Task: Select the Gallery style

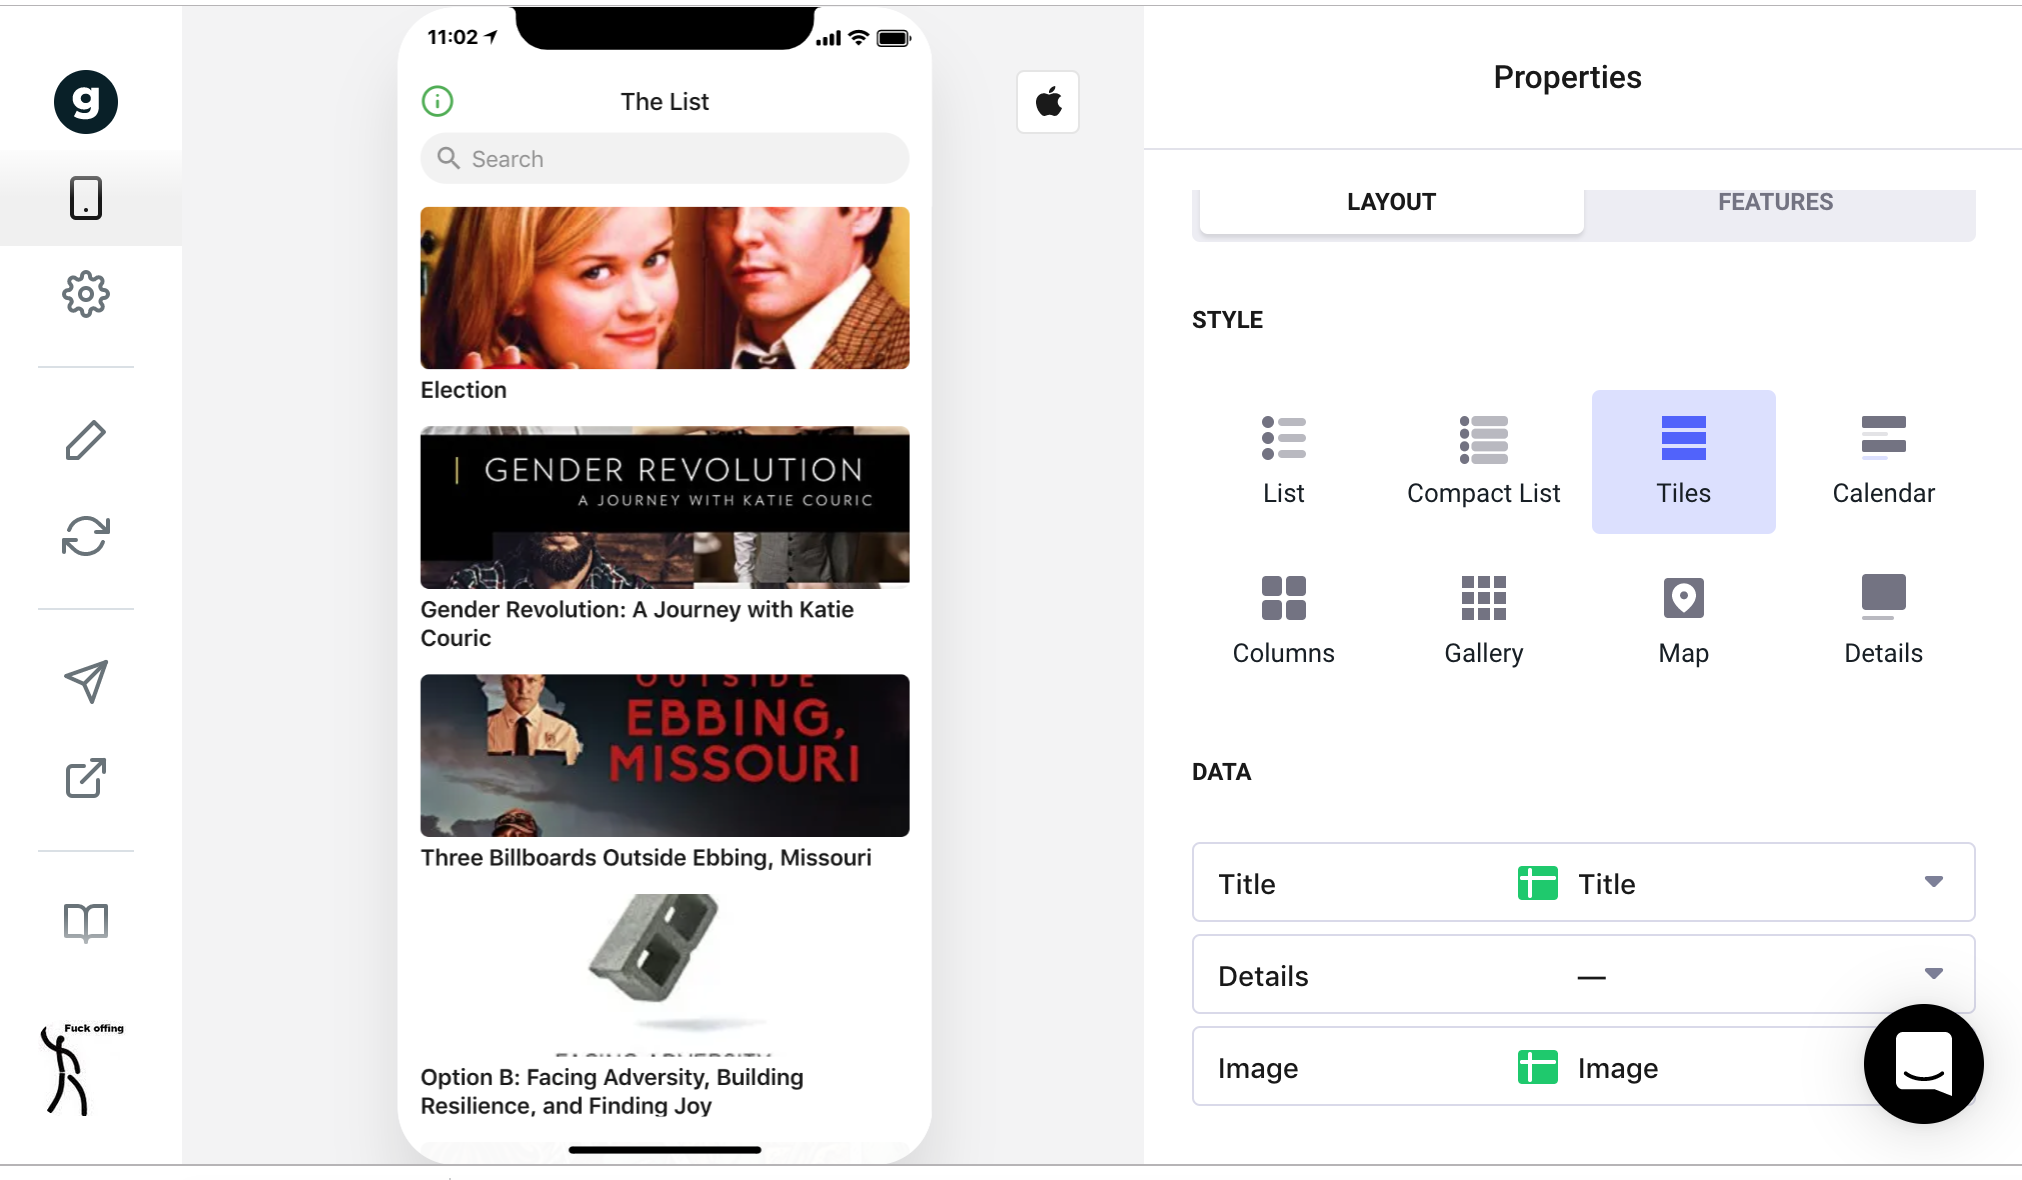Action: (x=1483, y=620)
